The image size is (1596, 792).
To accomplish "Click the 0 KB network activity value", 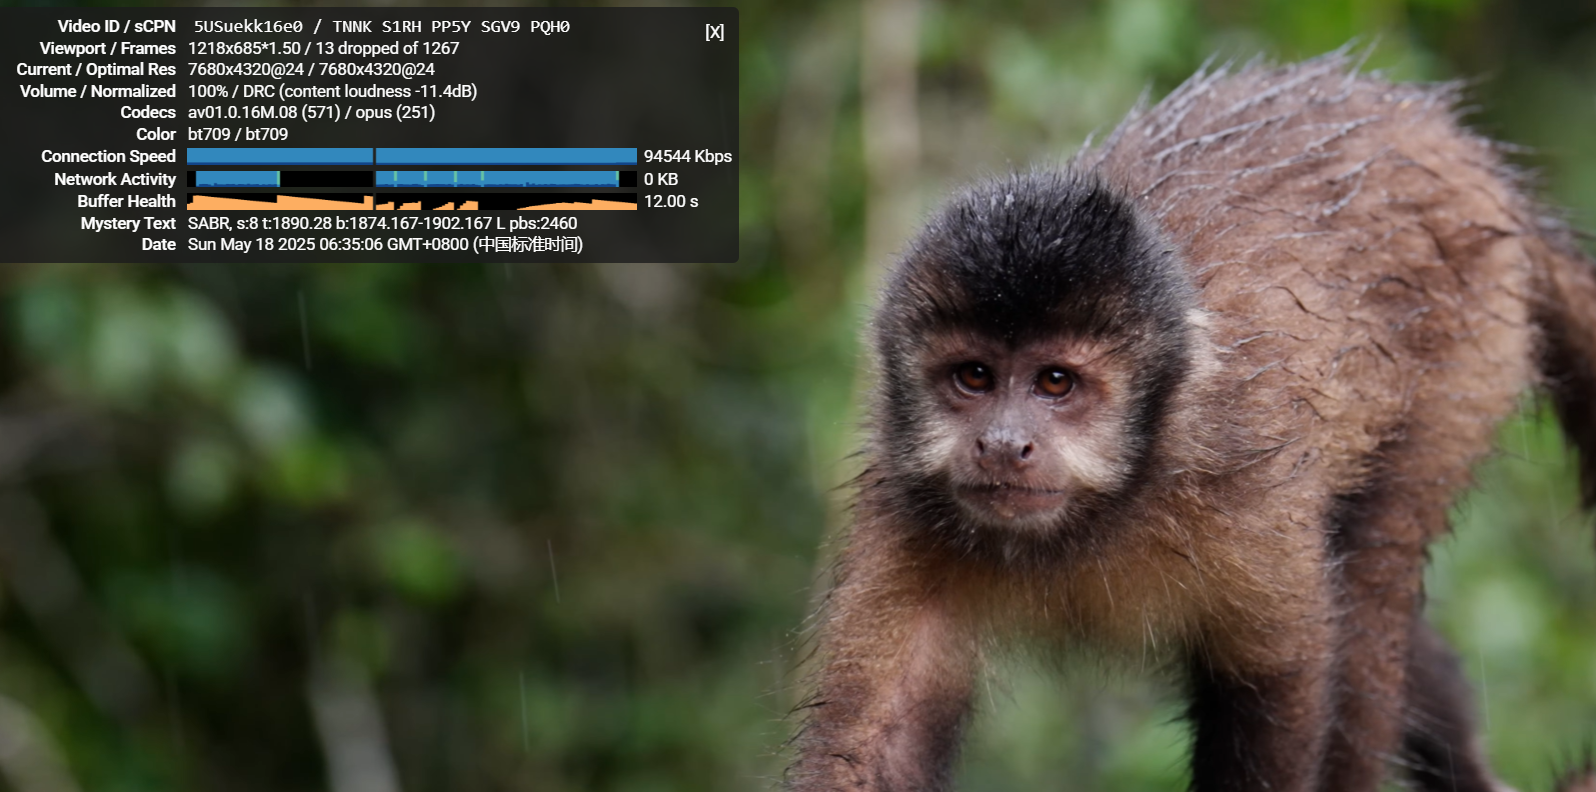I will tap(661, 179).
